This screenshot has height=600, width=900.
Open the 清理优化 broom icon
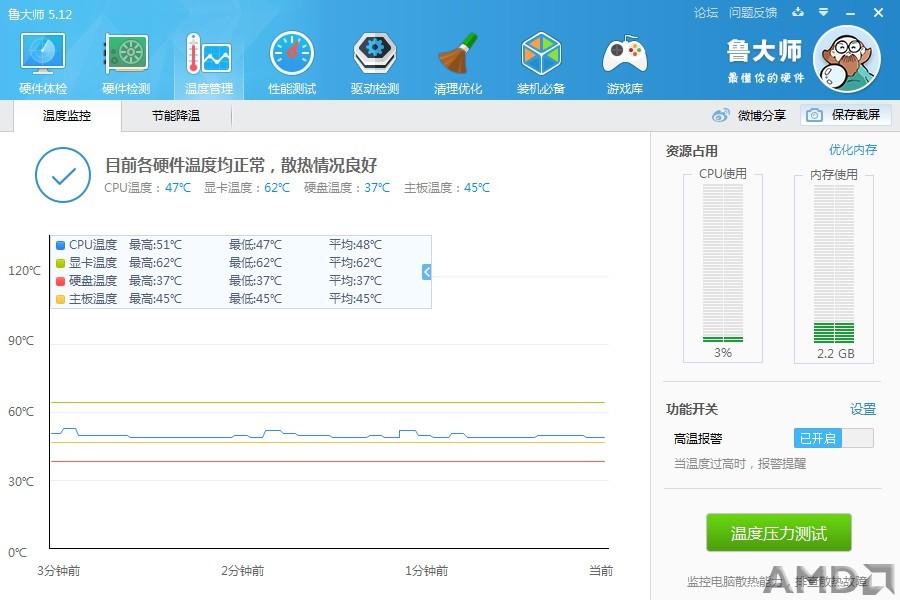click(x=458, y=55)
